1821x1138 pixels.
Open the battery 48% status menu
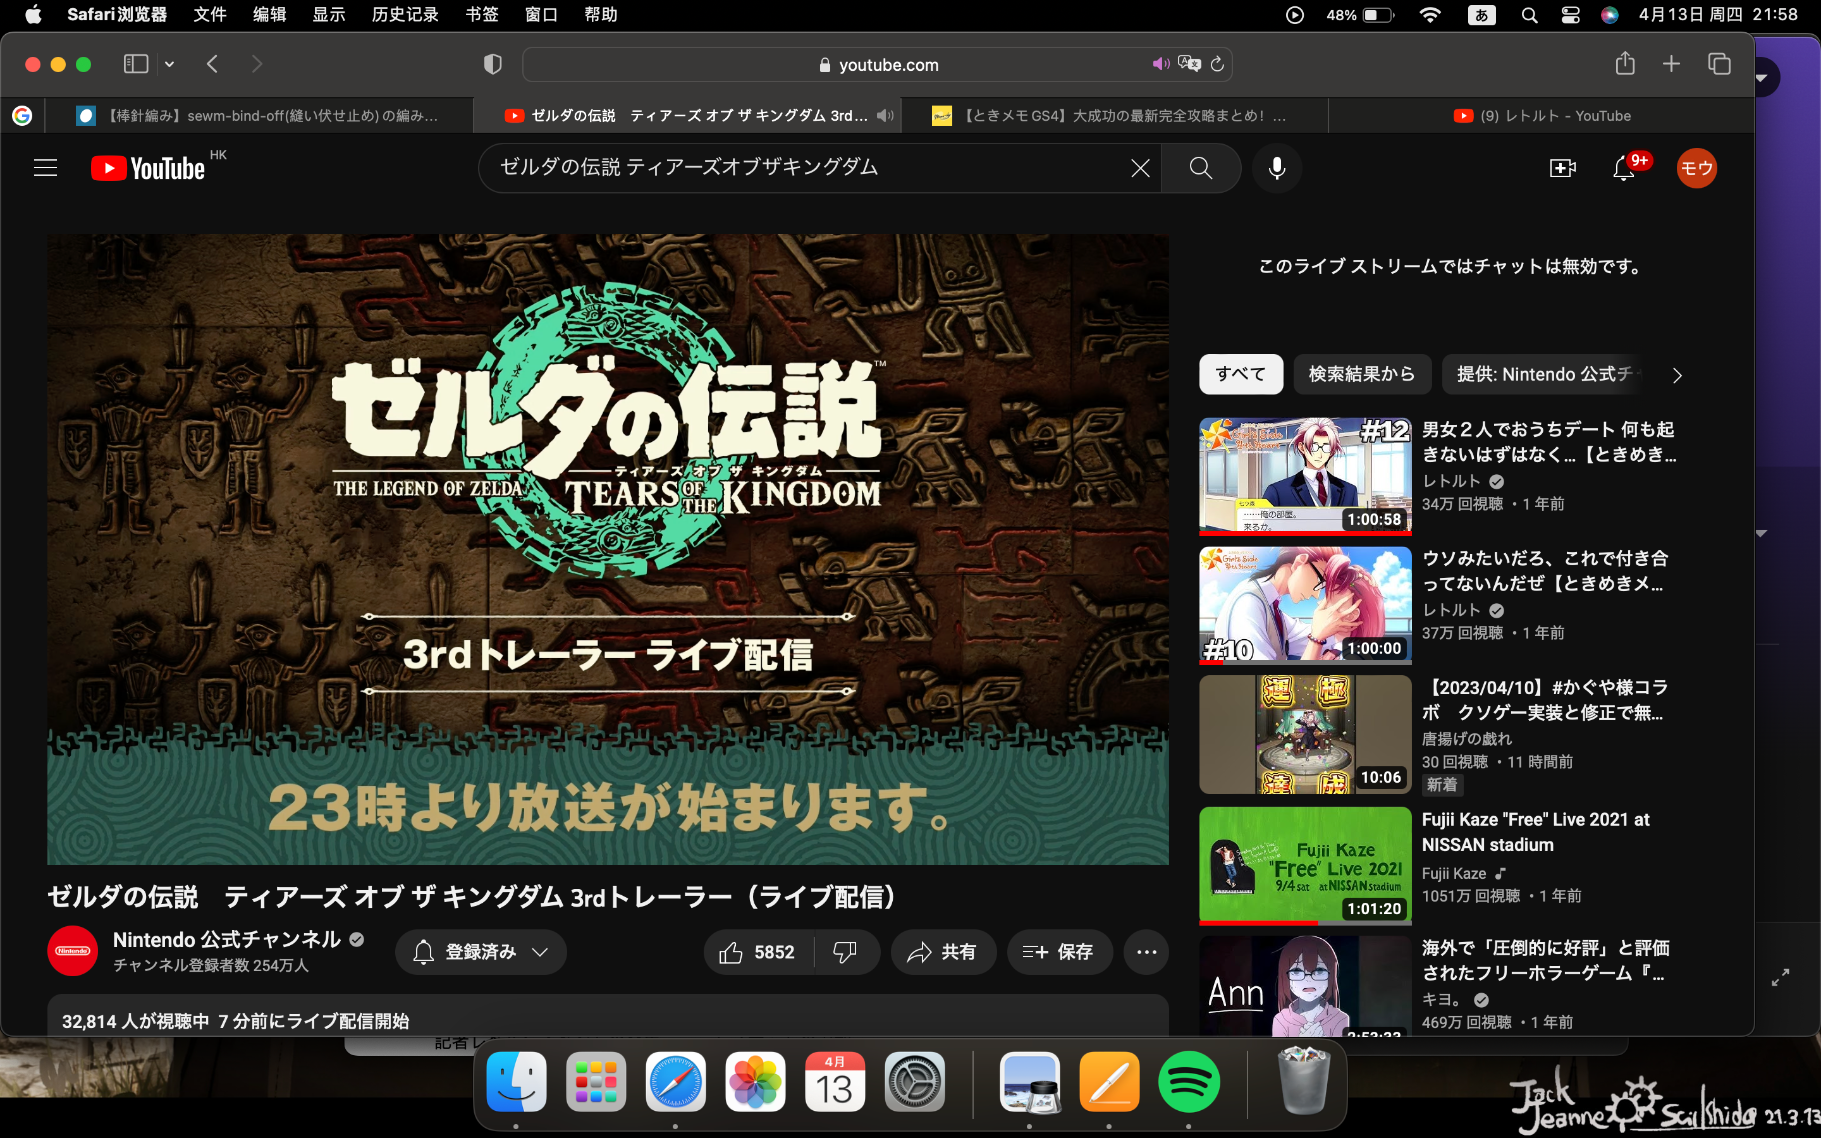tap(1360, 15)
